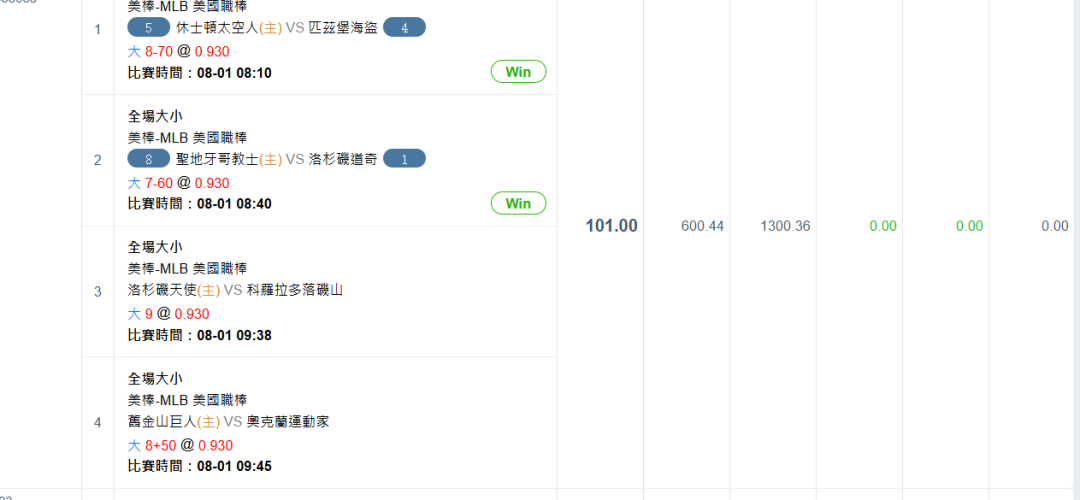The image size is (1080, 500).
Task: Click Pittsburgh score badge showing 4
Action: (404, 28)
